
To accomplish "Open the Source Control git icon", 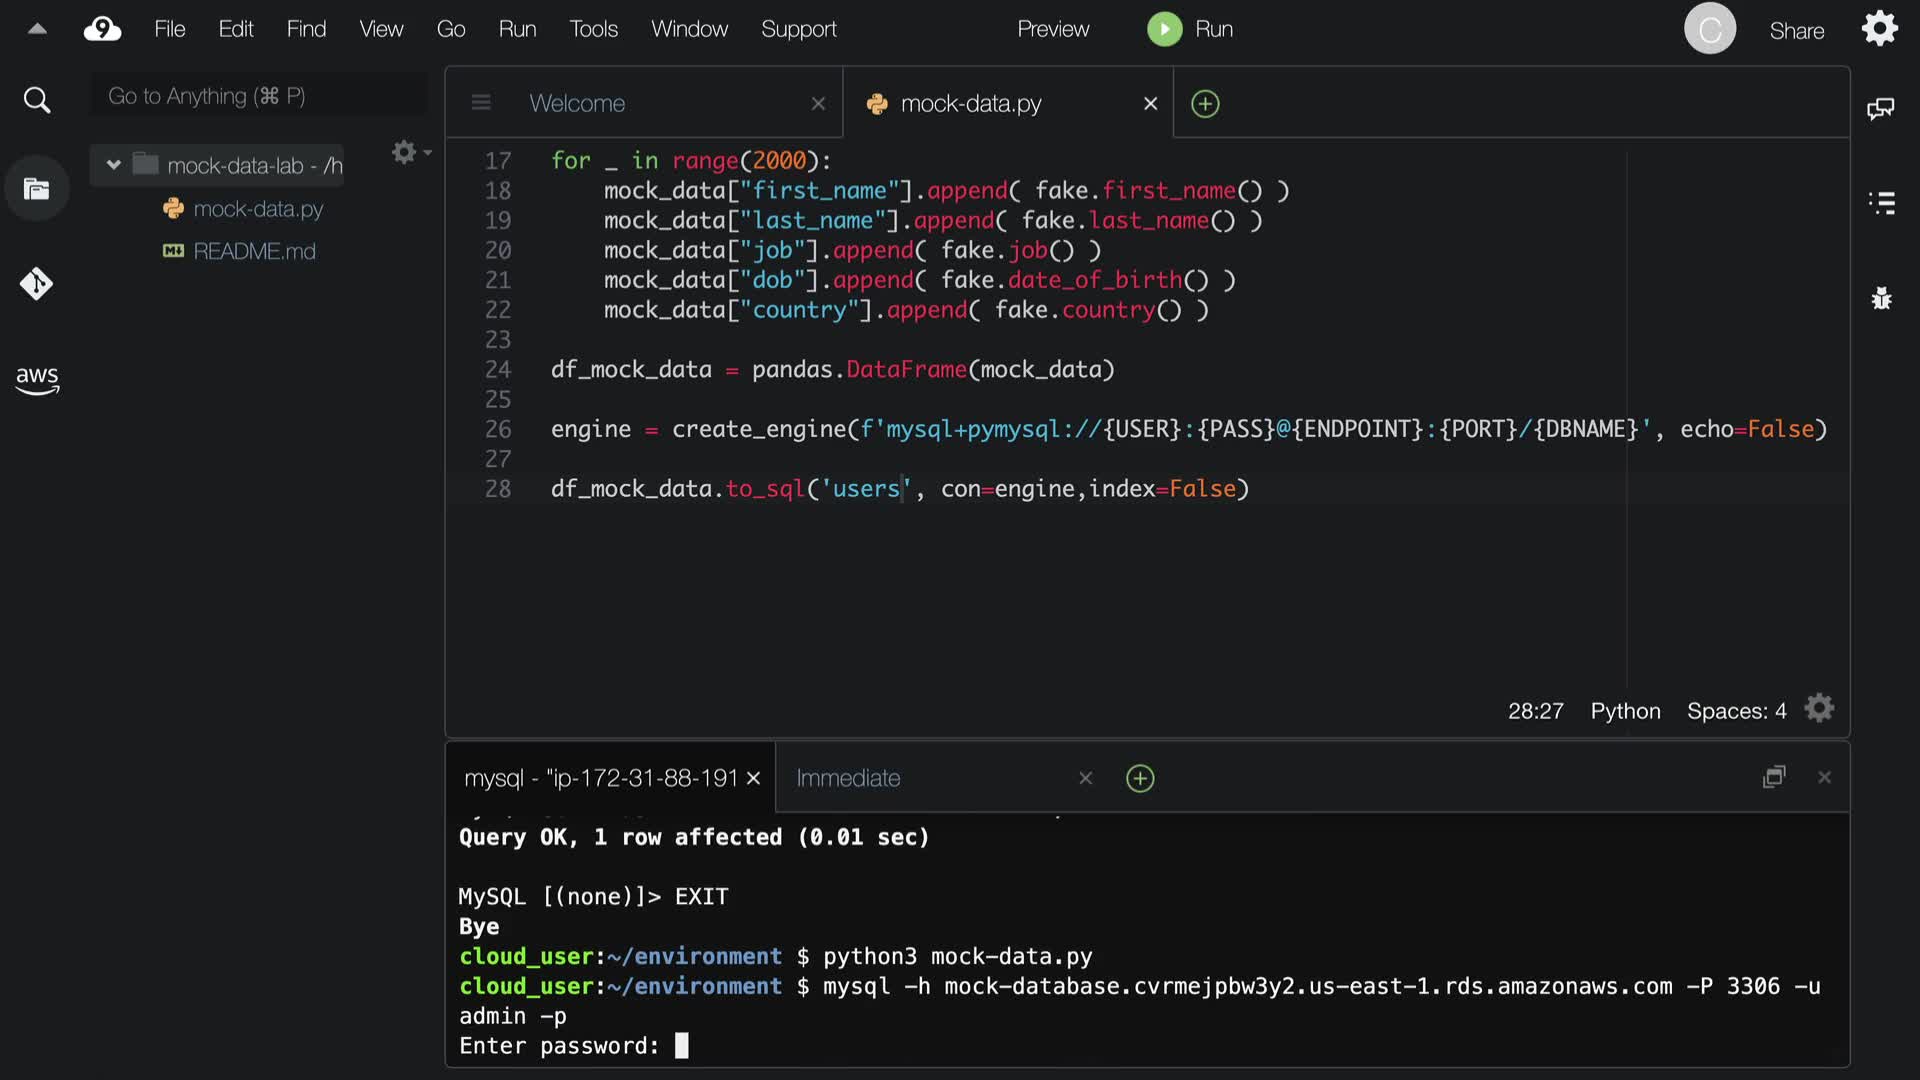I will coord(37,284).
